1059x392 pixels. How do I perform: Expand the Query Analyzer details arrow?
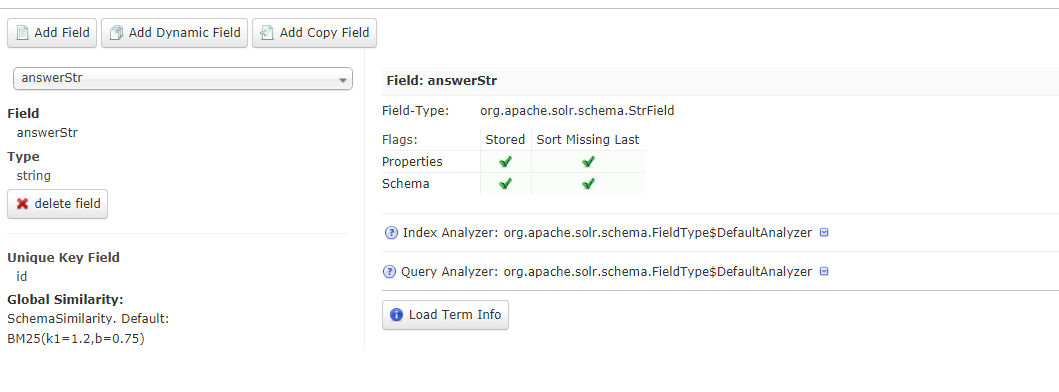point(824,272)
